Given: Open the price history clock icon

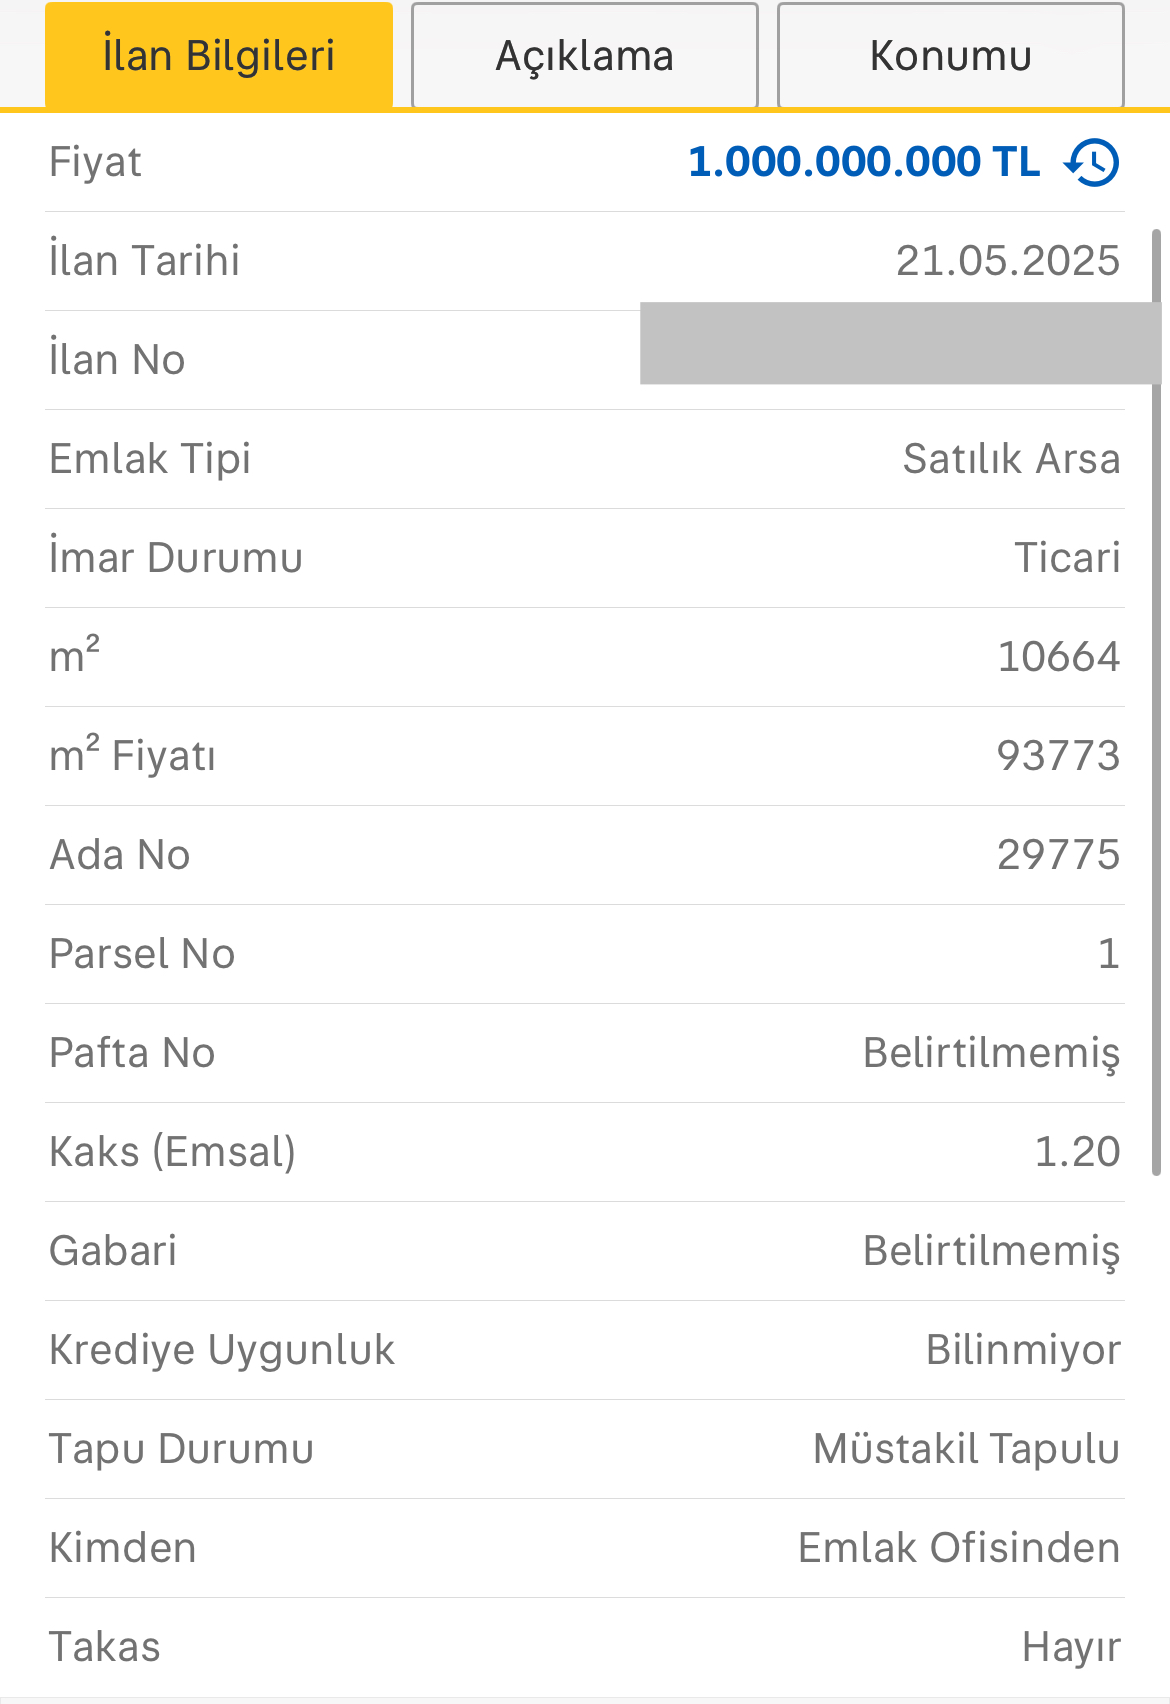Looking at the screenshot, I should pyautogui.click(x=1092, y=162).
